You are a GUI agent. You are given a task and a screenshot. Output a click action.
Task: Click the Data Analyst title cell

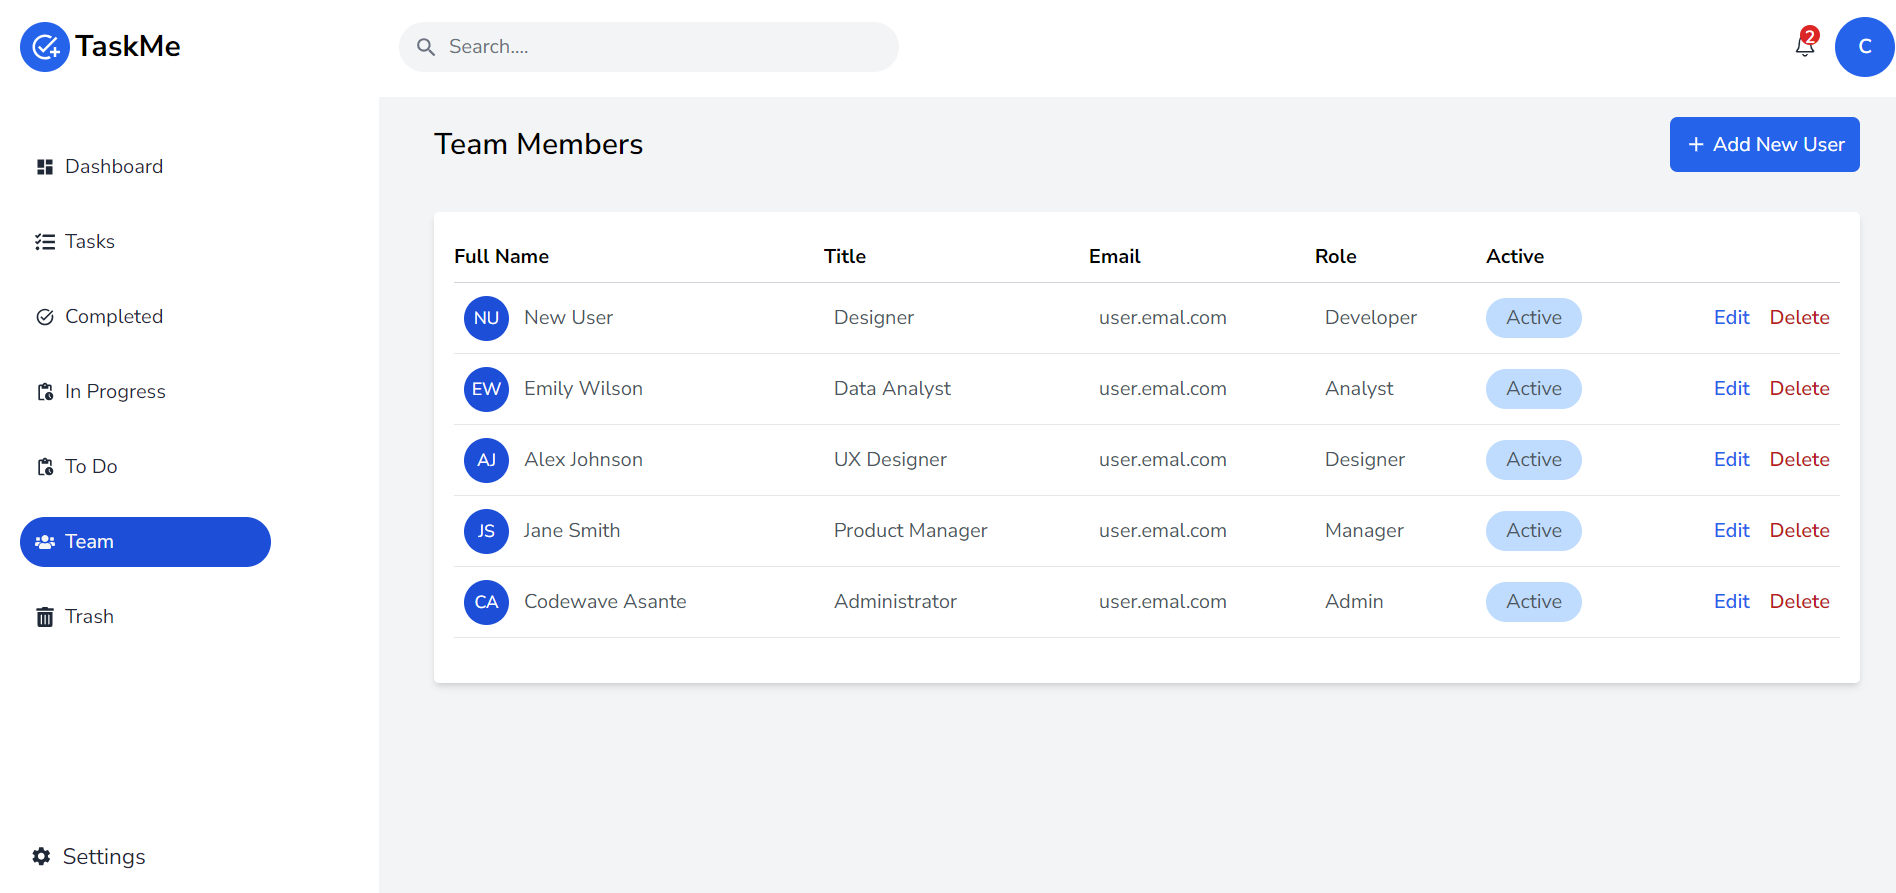[893, 389]
